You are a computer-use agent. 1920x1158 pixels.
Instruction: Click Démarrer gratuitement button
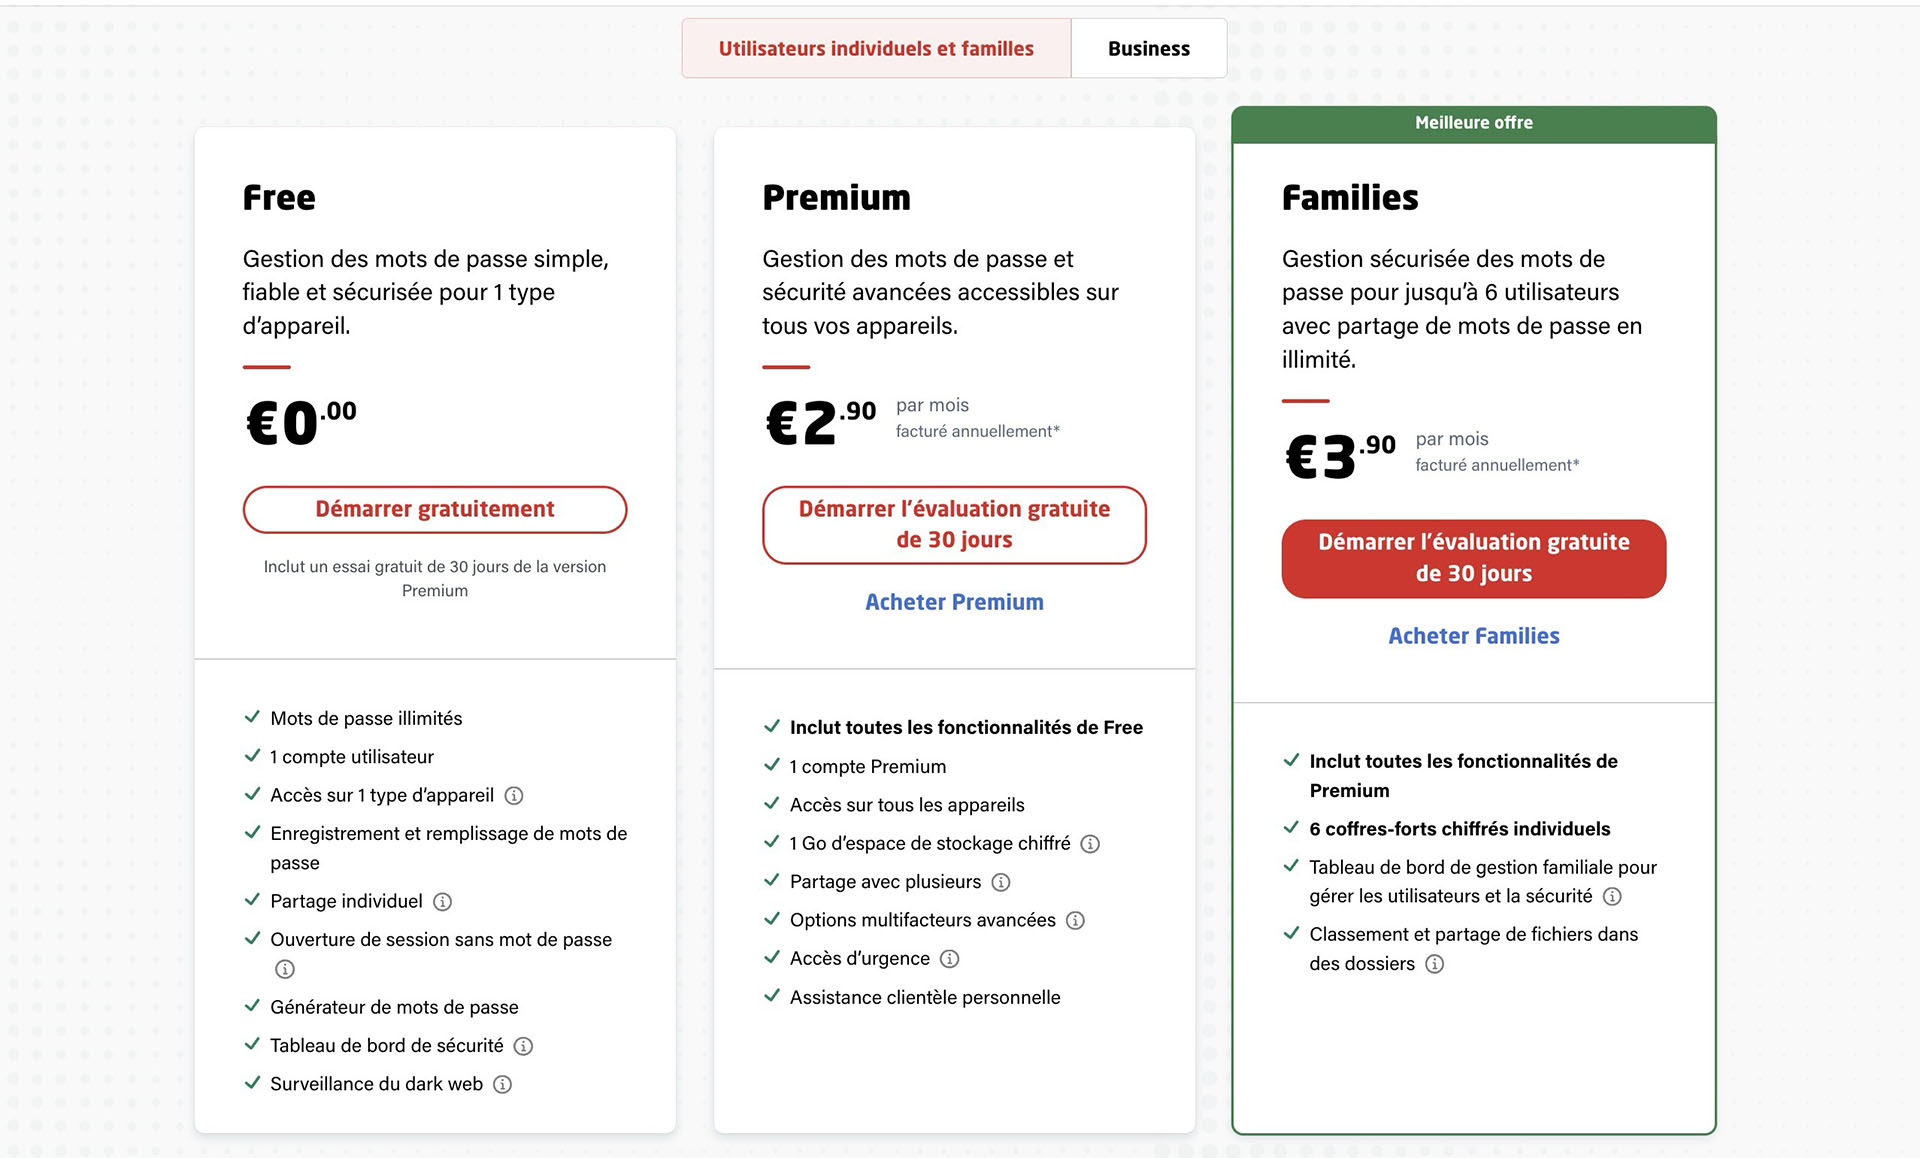coord(435,509)
